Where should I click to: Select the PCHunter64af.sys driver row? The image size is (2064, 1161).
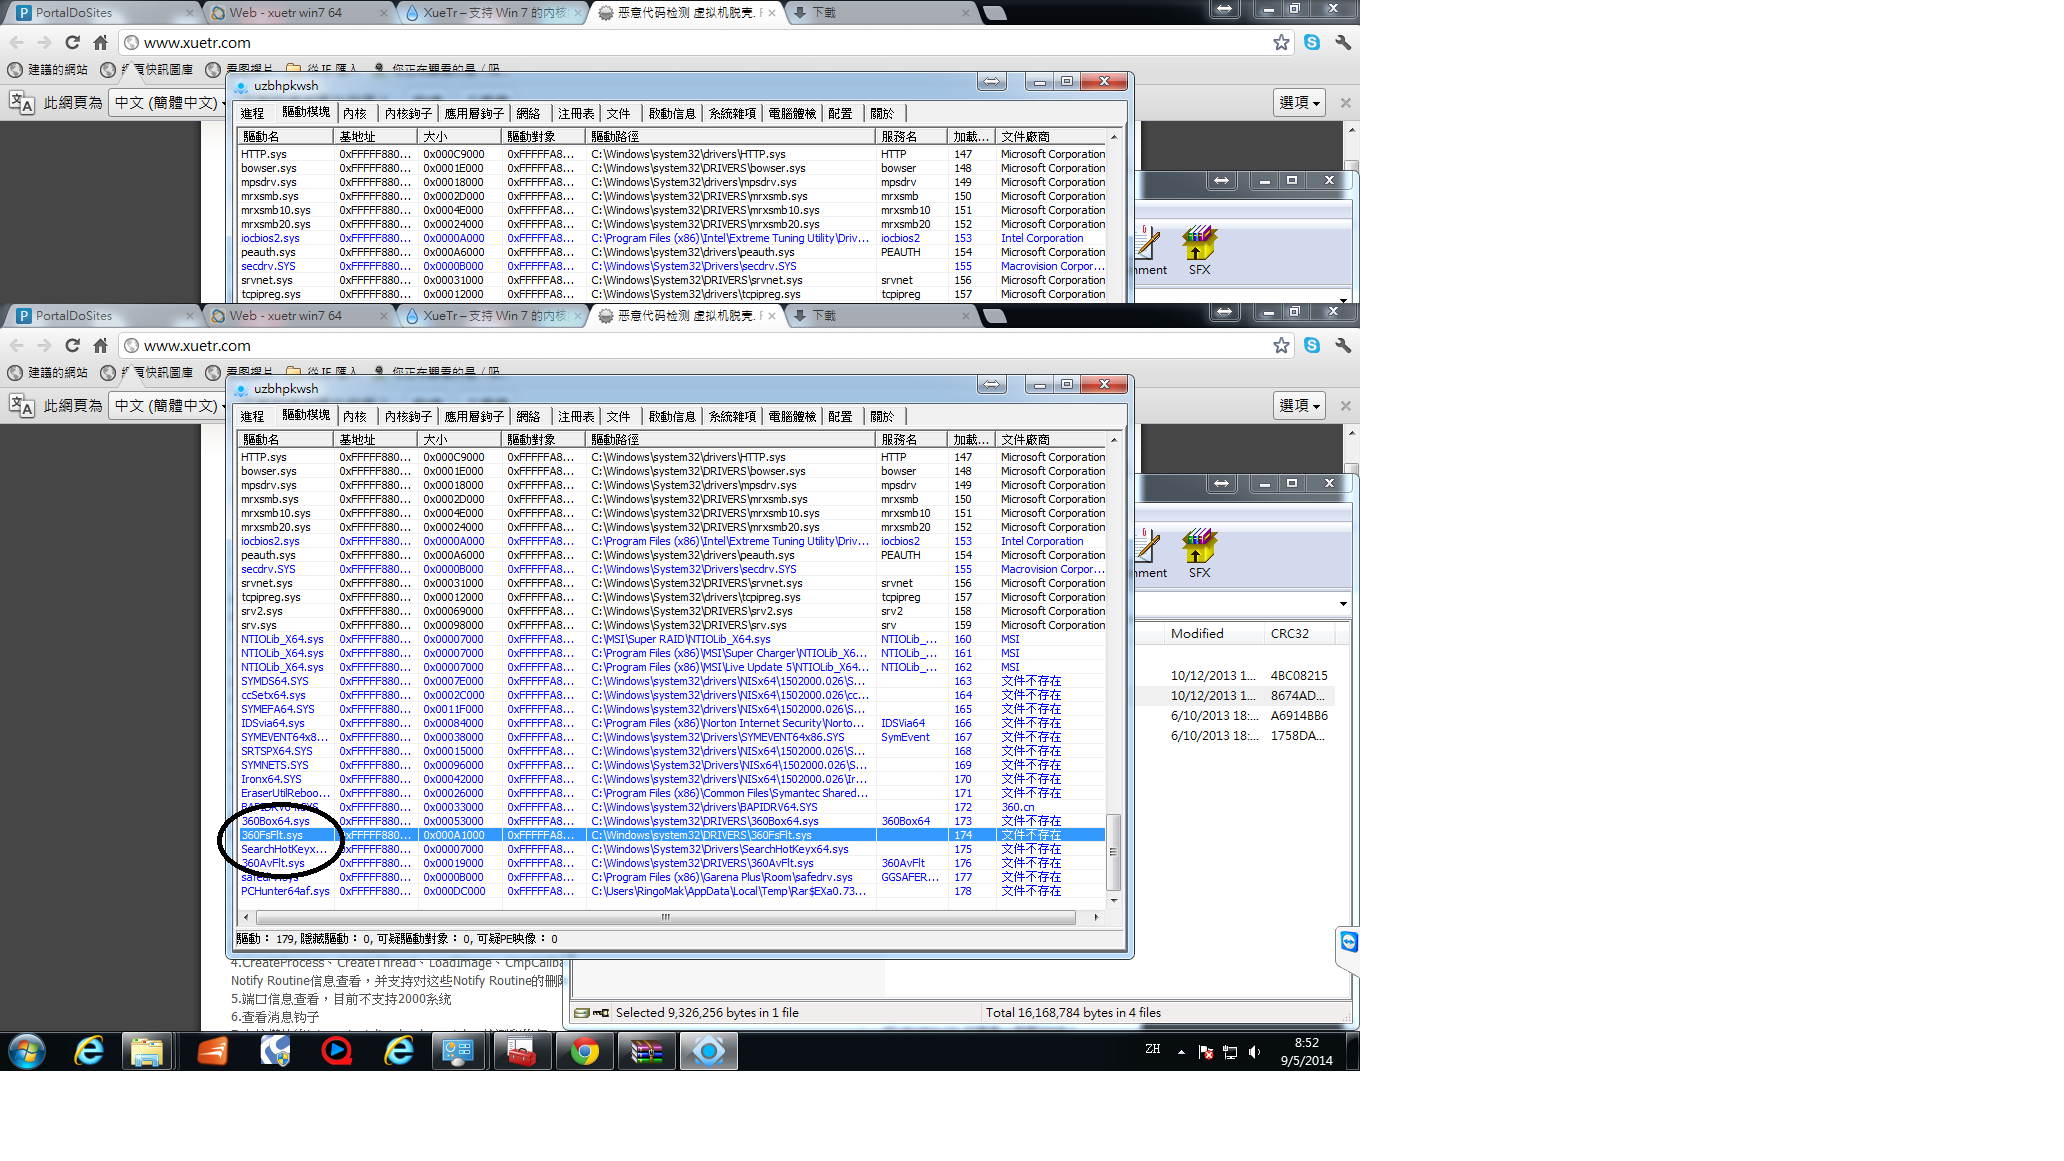pyautogui.click(x=285, y=891)
